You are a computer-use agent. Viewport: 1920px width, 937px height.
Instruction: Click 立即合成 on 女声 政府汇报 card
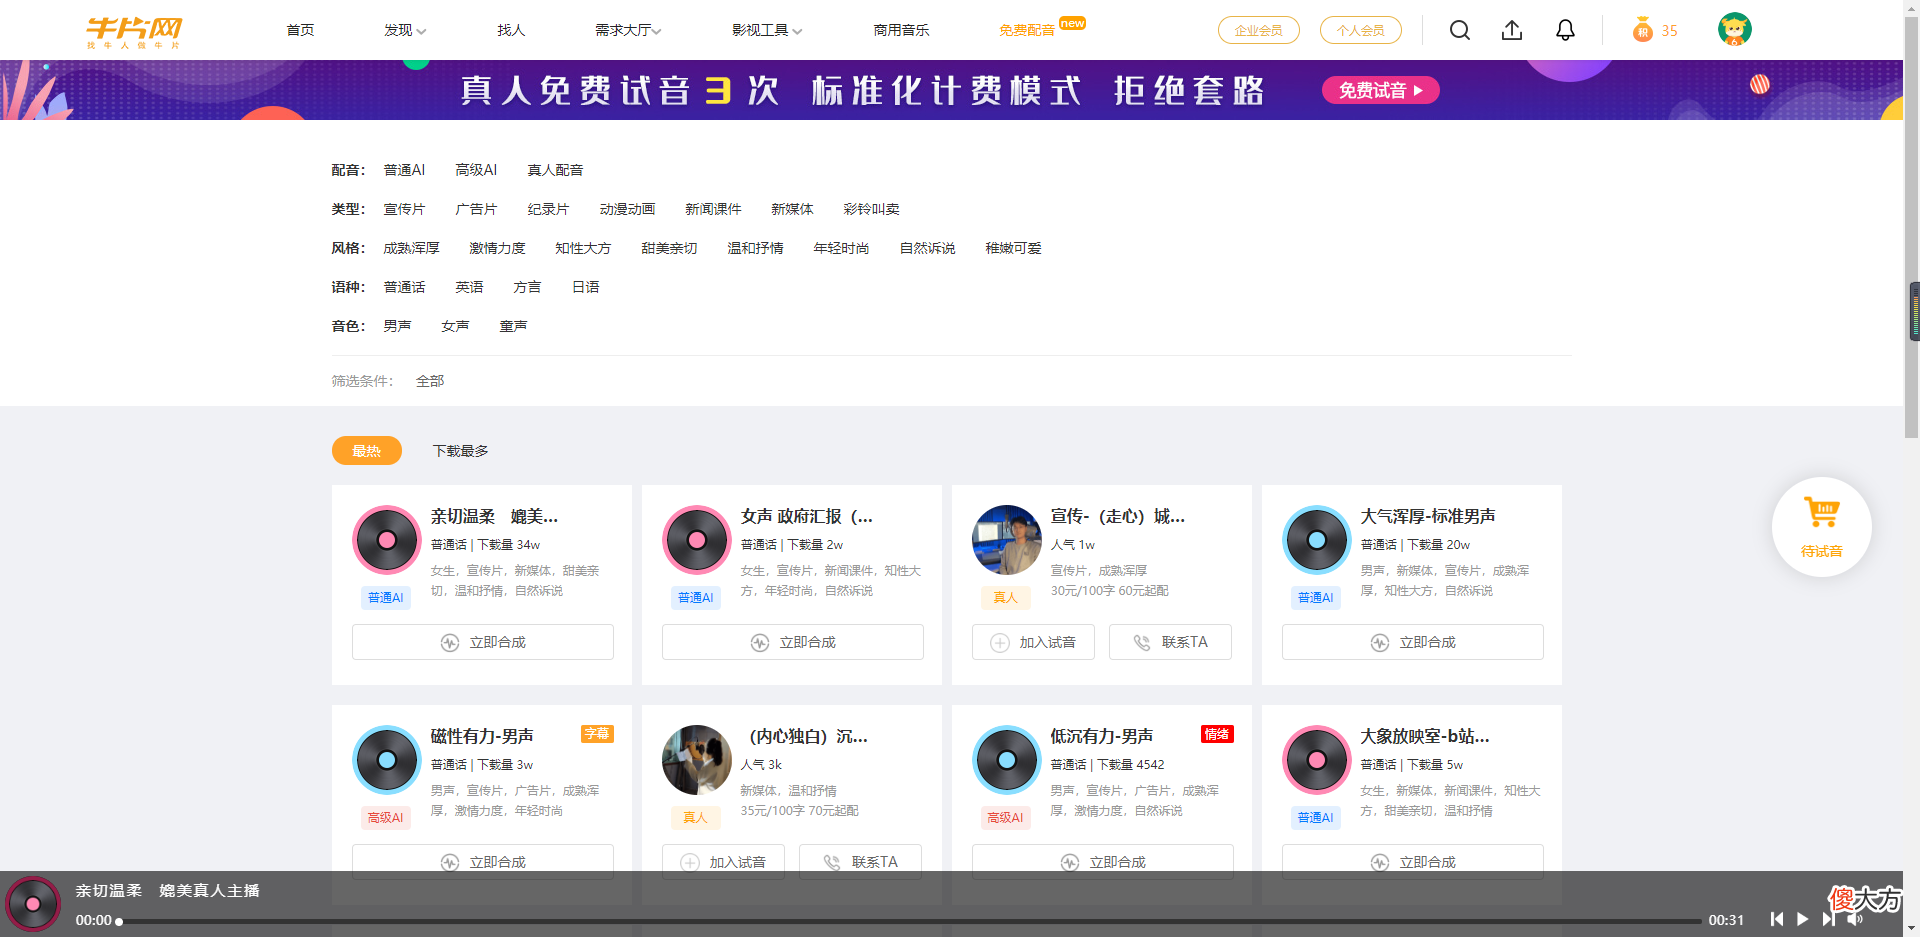[x=793, y=642]
